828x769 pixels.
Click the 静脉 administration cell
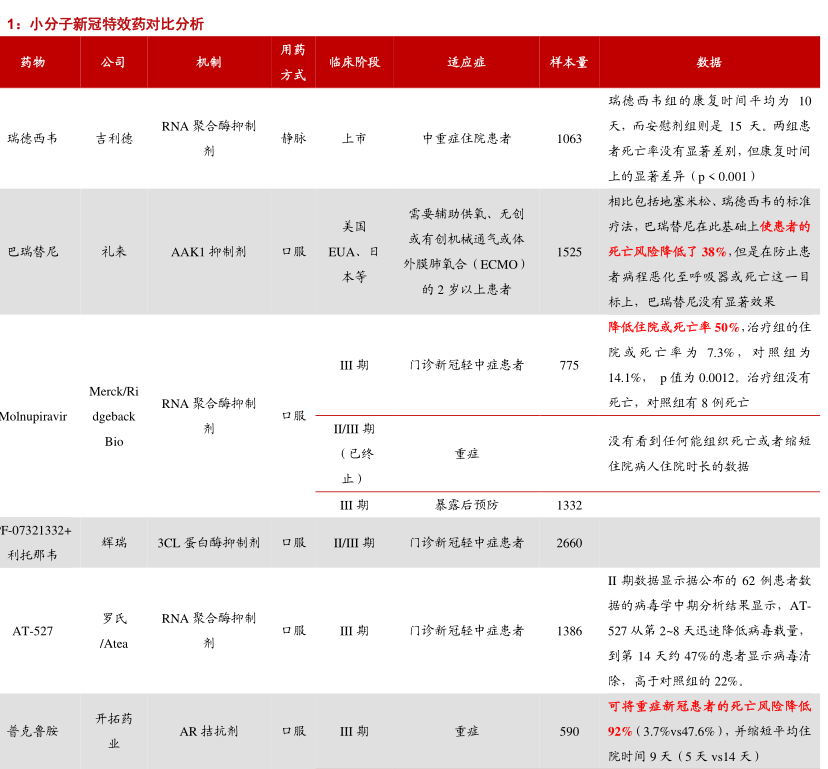294,138
